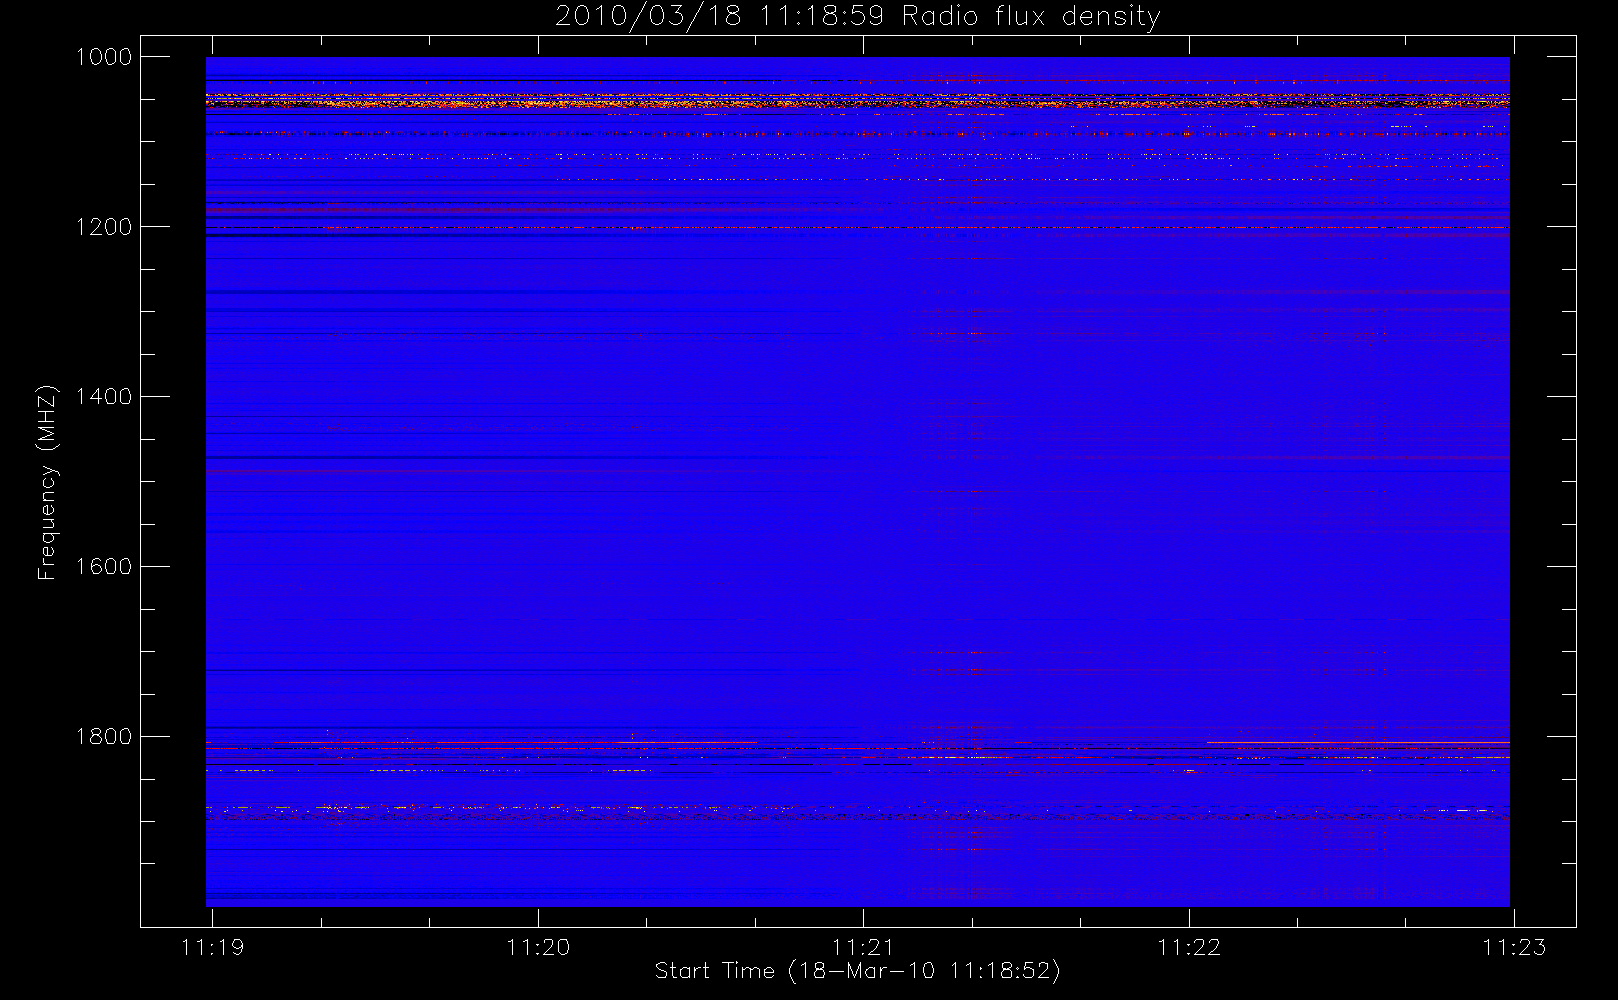Click the 1600 frequency tick label
The height and width of the screenshot is (1000, 1618).
104,567
